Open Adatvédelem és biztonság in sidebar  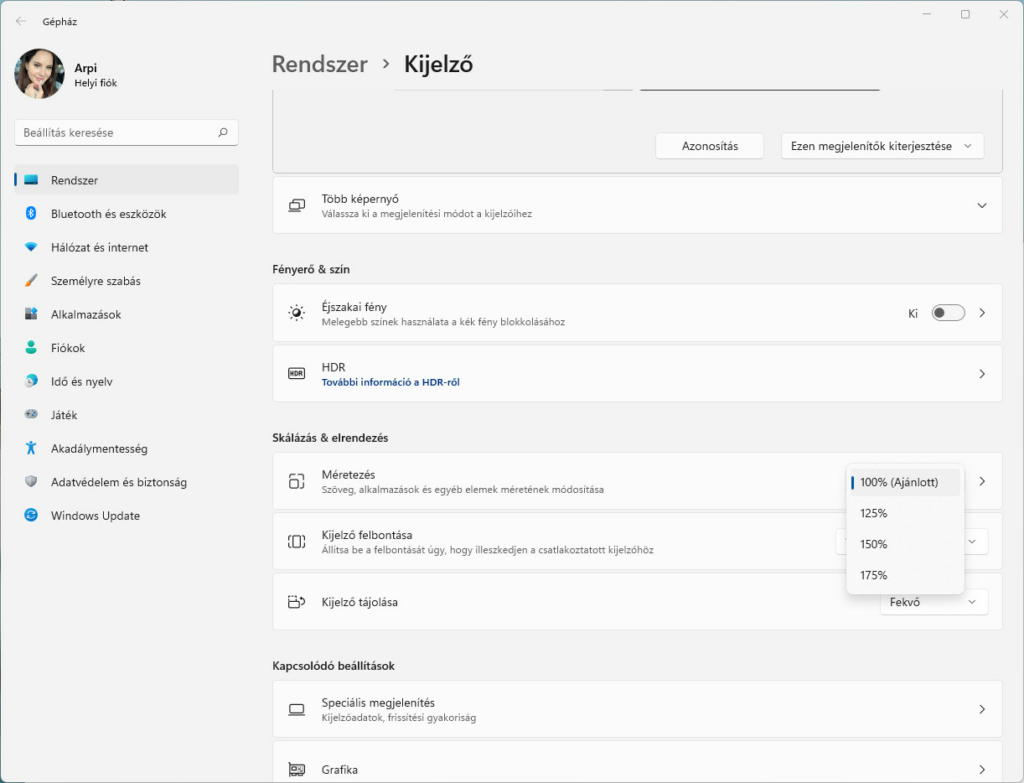pyautogui.click(x=118, y=482)
